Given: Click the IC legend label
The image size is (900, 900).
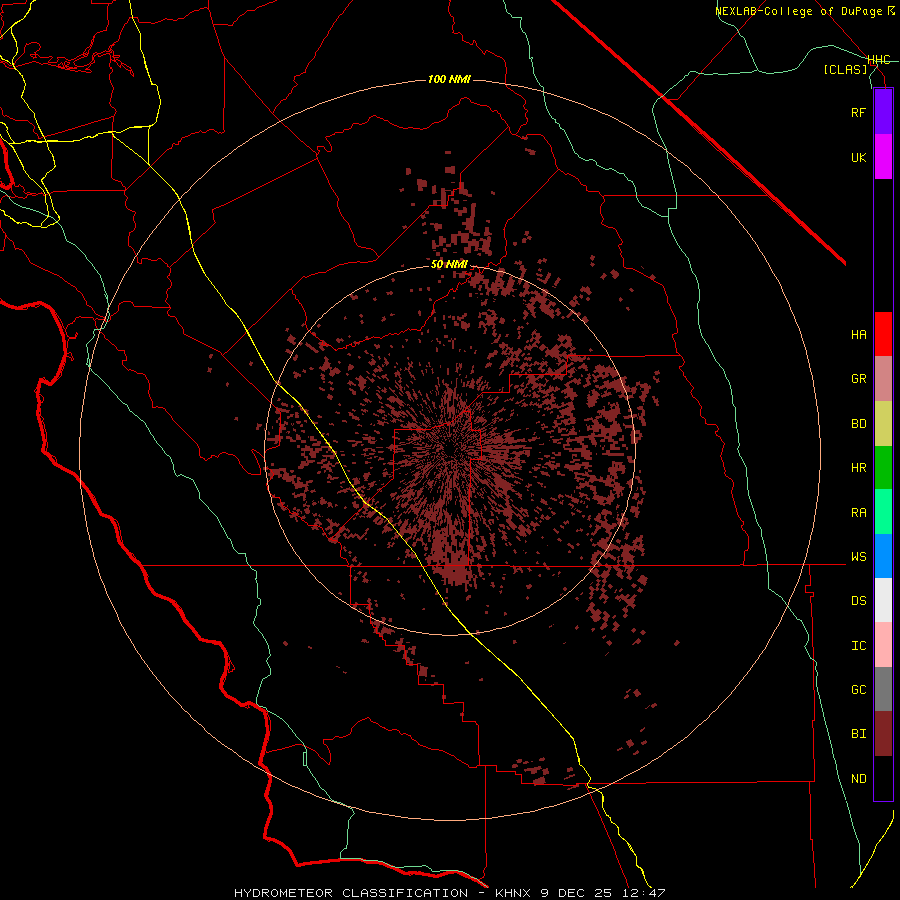Looking at the screenshot, I should (x=858, y=646).
